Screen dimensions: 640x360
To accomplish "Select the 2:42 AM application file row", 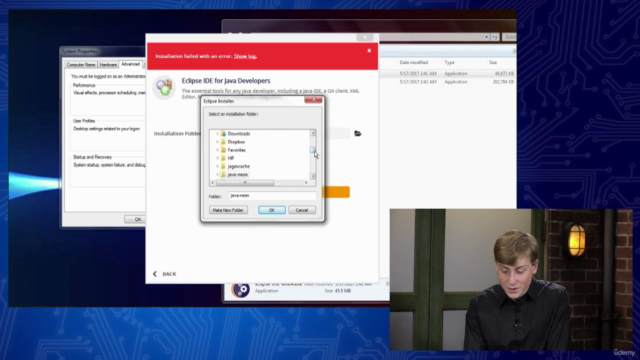I will coord(448,82).
